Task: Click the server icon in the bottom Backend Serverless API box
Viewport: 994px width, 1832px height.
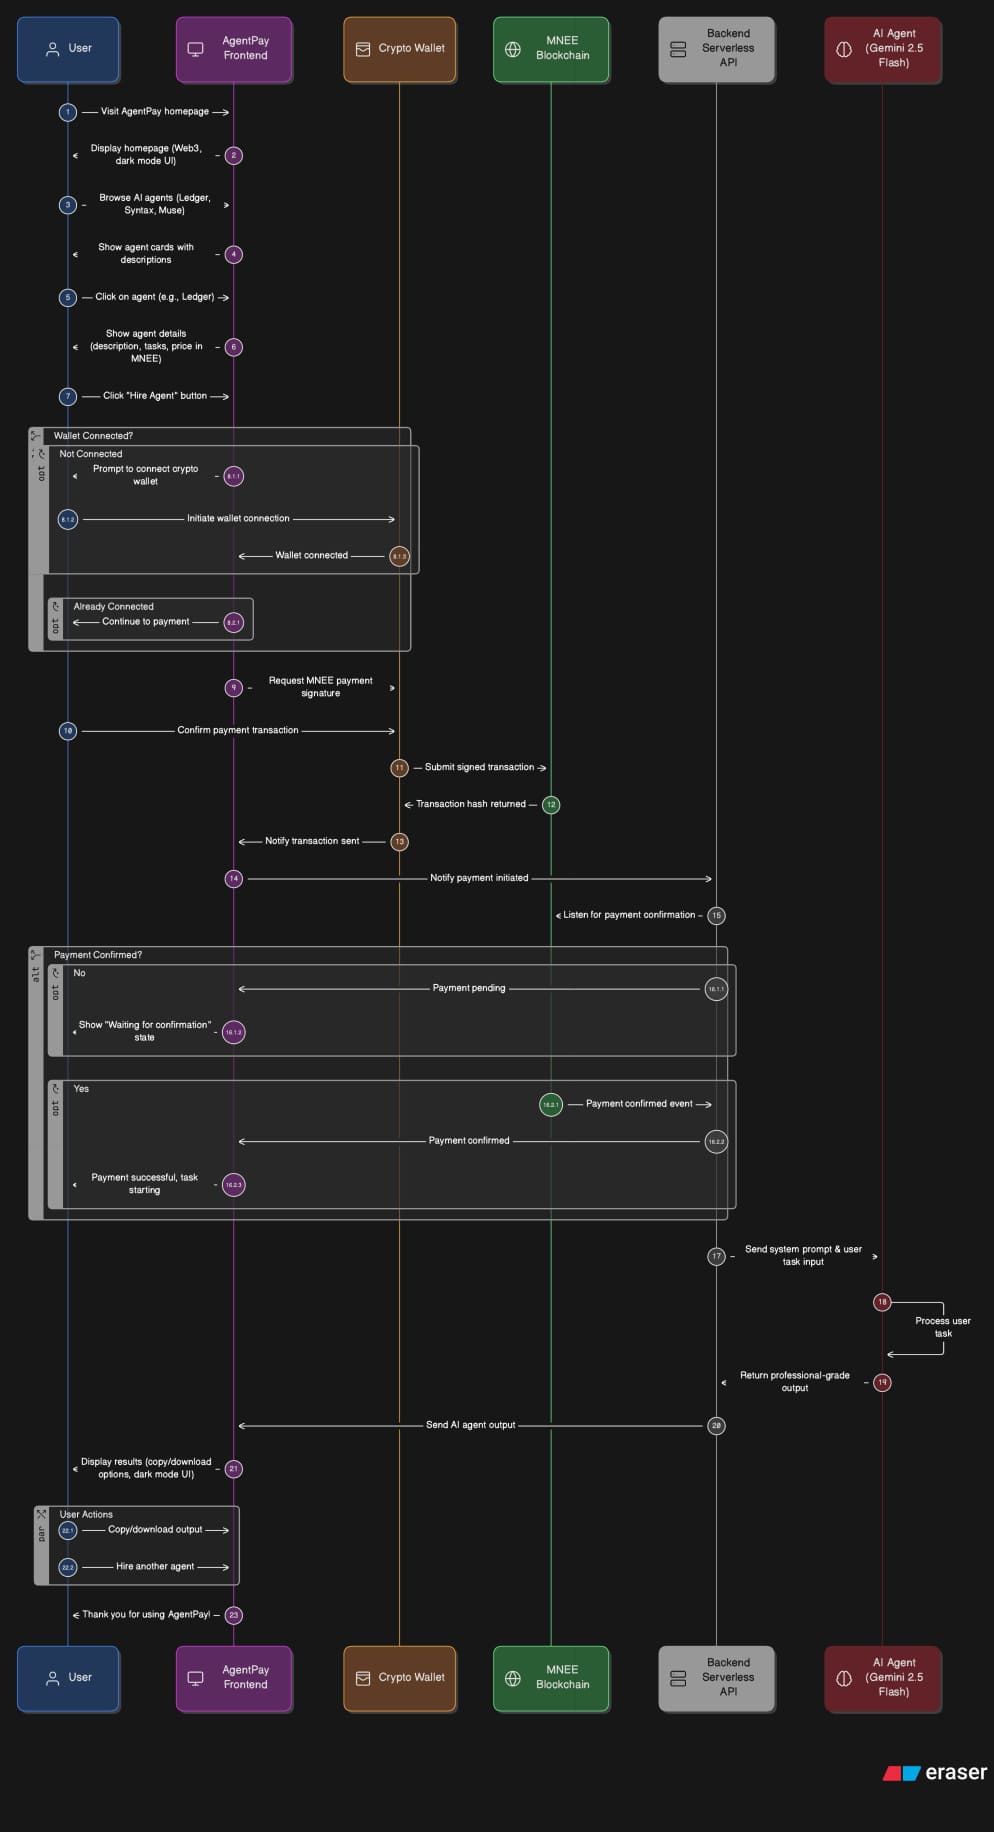Action: tap(678, 1678)
